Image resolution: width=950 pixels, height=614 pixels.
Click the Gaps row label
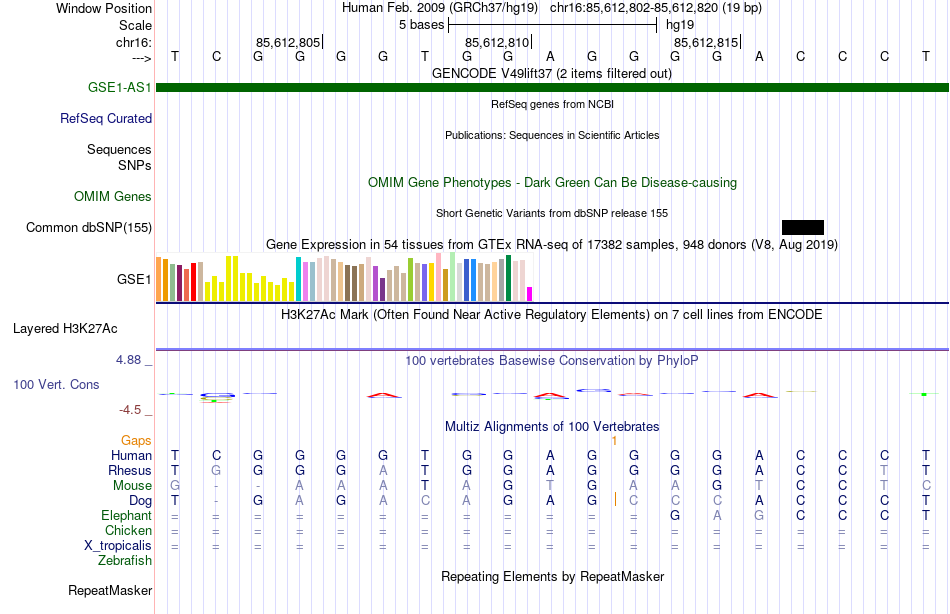tap(136, 441)
